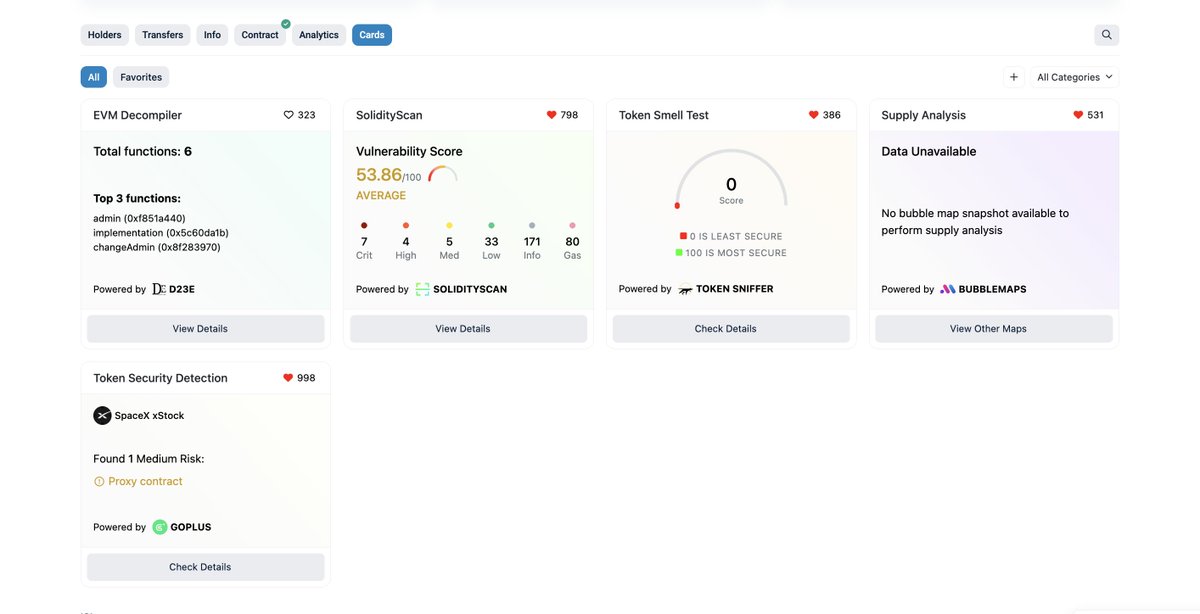Click the Found 1 Medium Risk text
The width and height of the screenshot is (1200, 614).
click(x=149, y=459)
